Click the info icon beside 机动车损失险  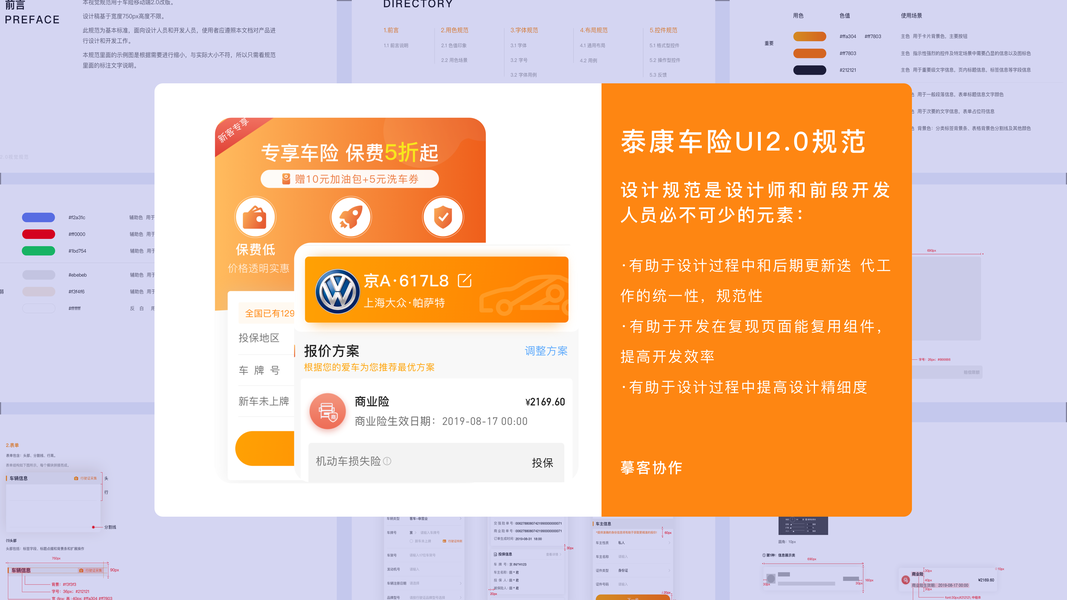click(x=387, y=461)
